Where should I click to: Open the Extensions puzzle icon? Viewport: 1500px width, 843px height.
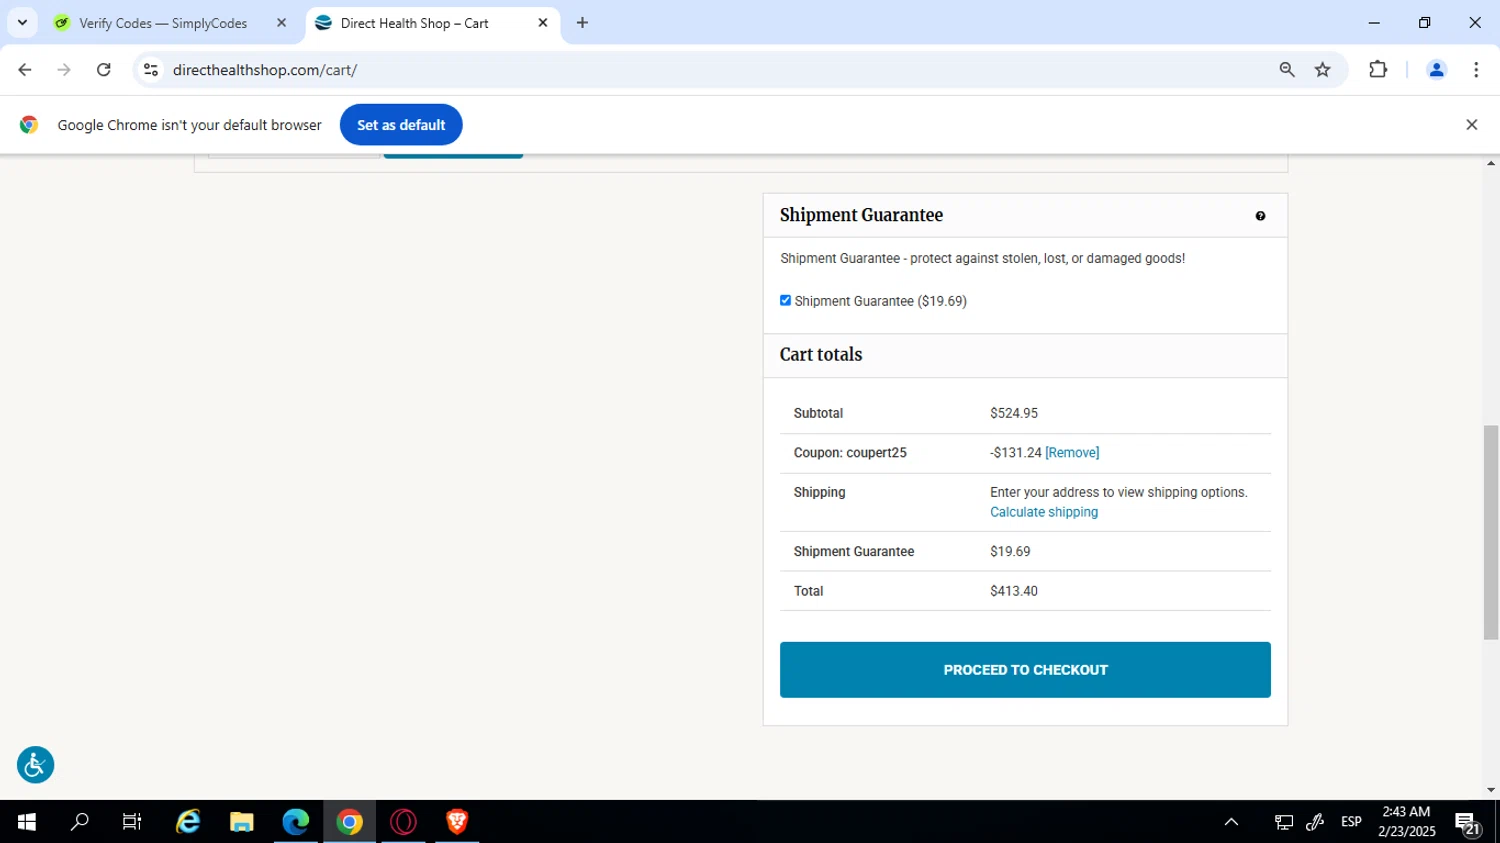pos(1378,70)
